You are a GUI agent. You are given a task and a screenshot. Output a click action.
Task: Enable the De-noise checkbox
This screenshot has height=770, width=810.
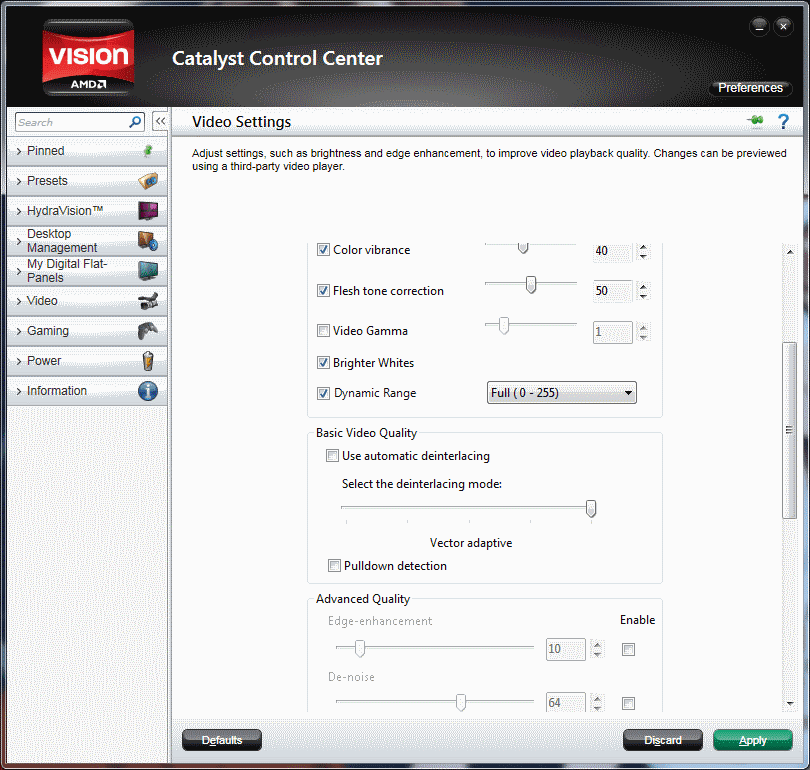[x=628, y=703]
